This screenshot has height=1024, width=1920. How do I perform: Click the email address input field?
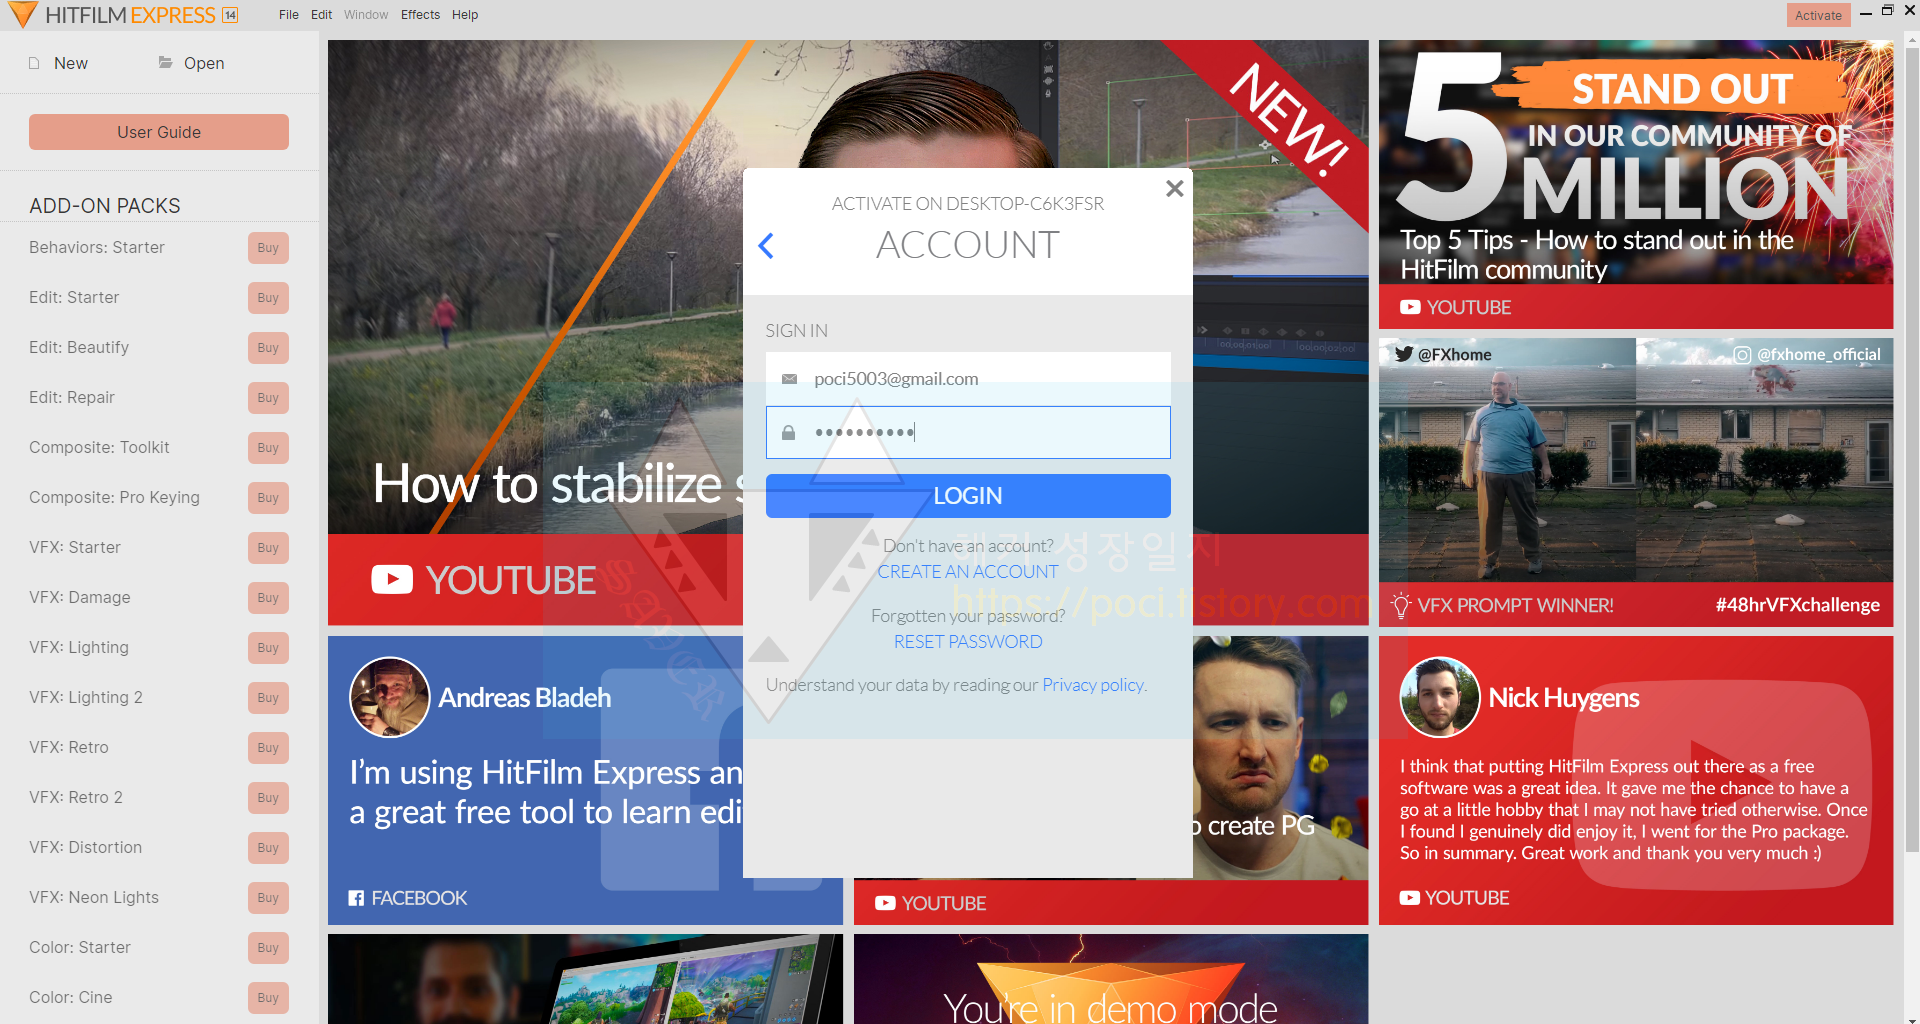tap(968, 379)
